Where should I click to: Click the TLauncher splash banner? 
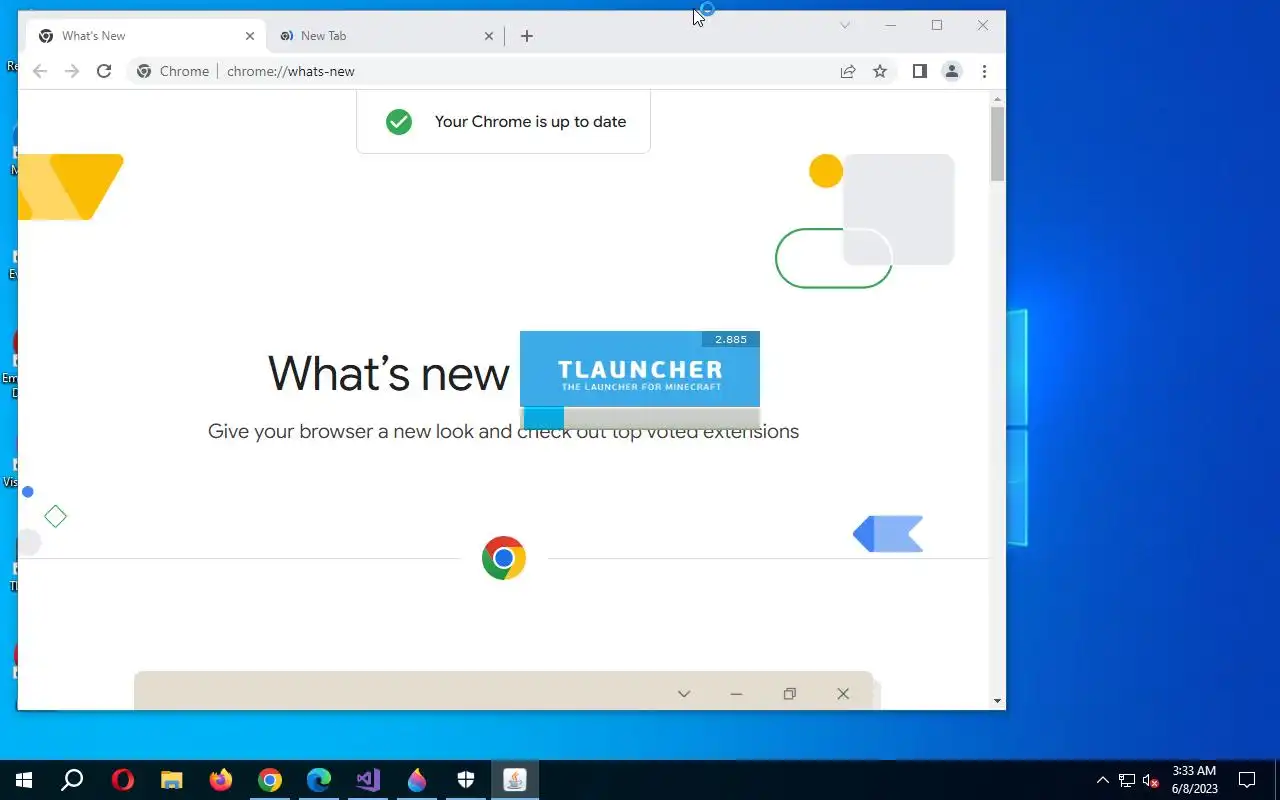coord(640,369)
